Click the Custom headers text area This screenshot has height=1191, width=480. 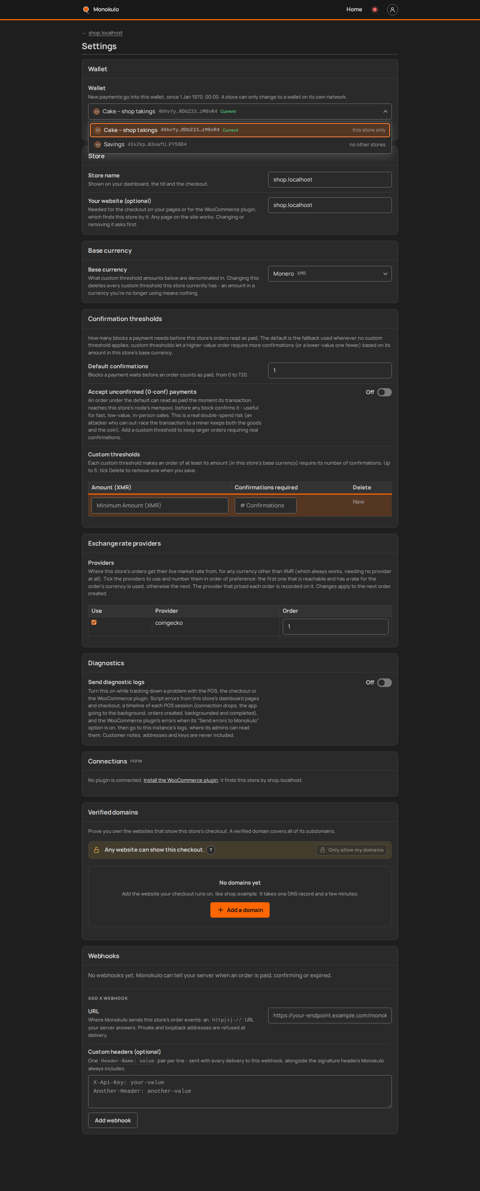(240, 1091)
